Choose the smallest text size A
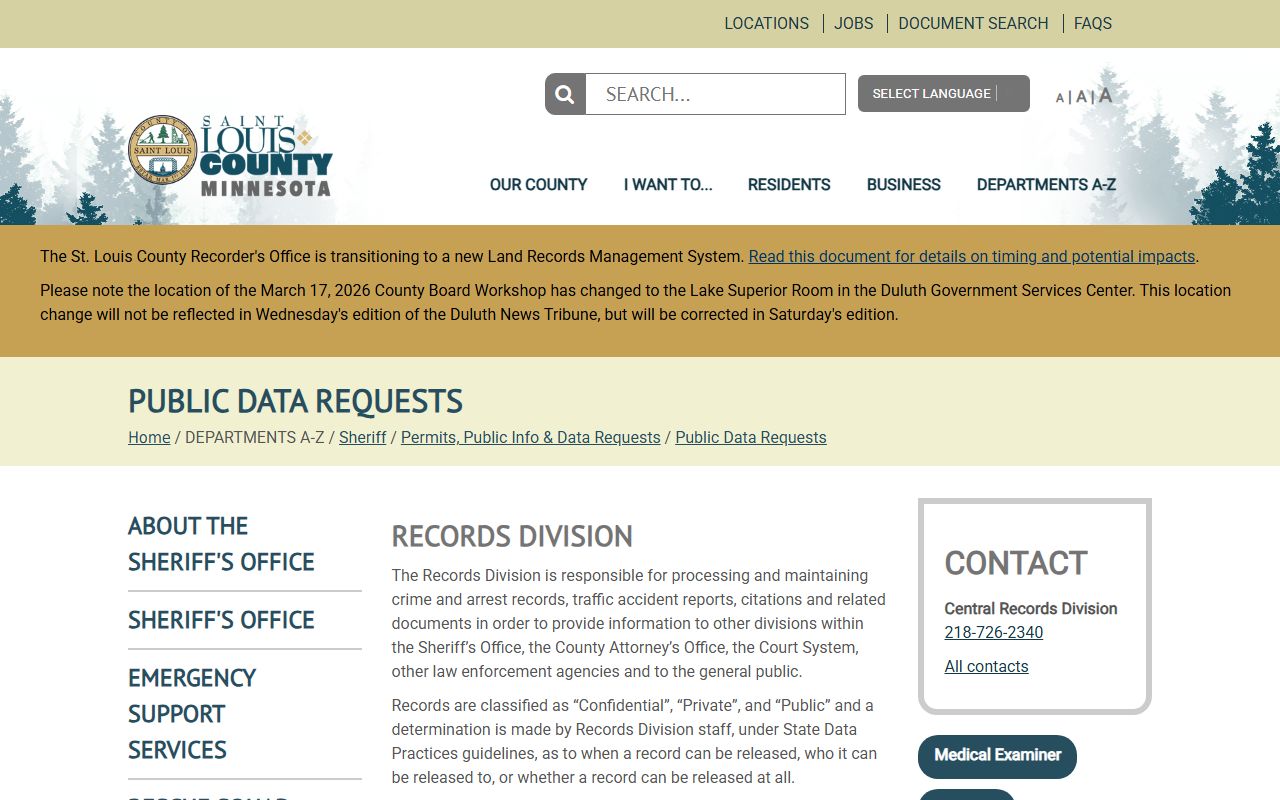 1060,97
